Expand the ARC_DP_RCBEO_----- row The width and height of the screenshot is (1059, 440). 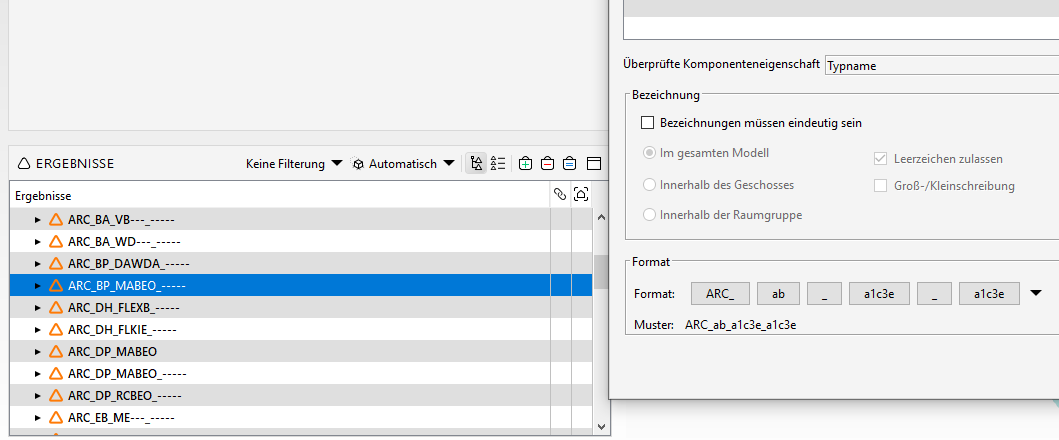click(x=38, y=395)
